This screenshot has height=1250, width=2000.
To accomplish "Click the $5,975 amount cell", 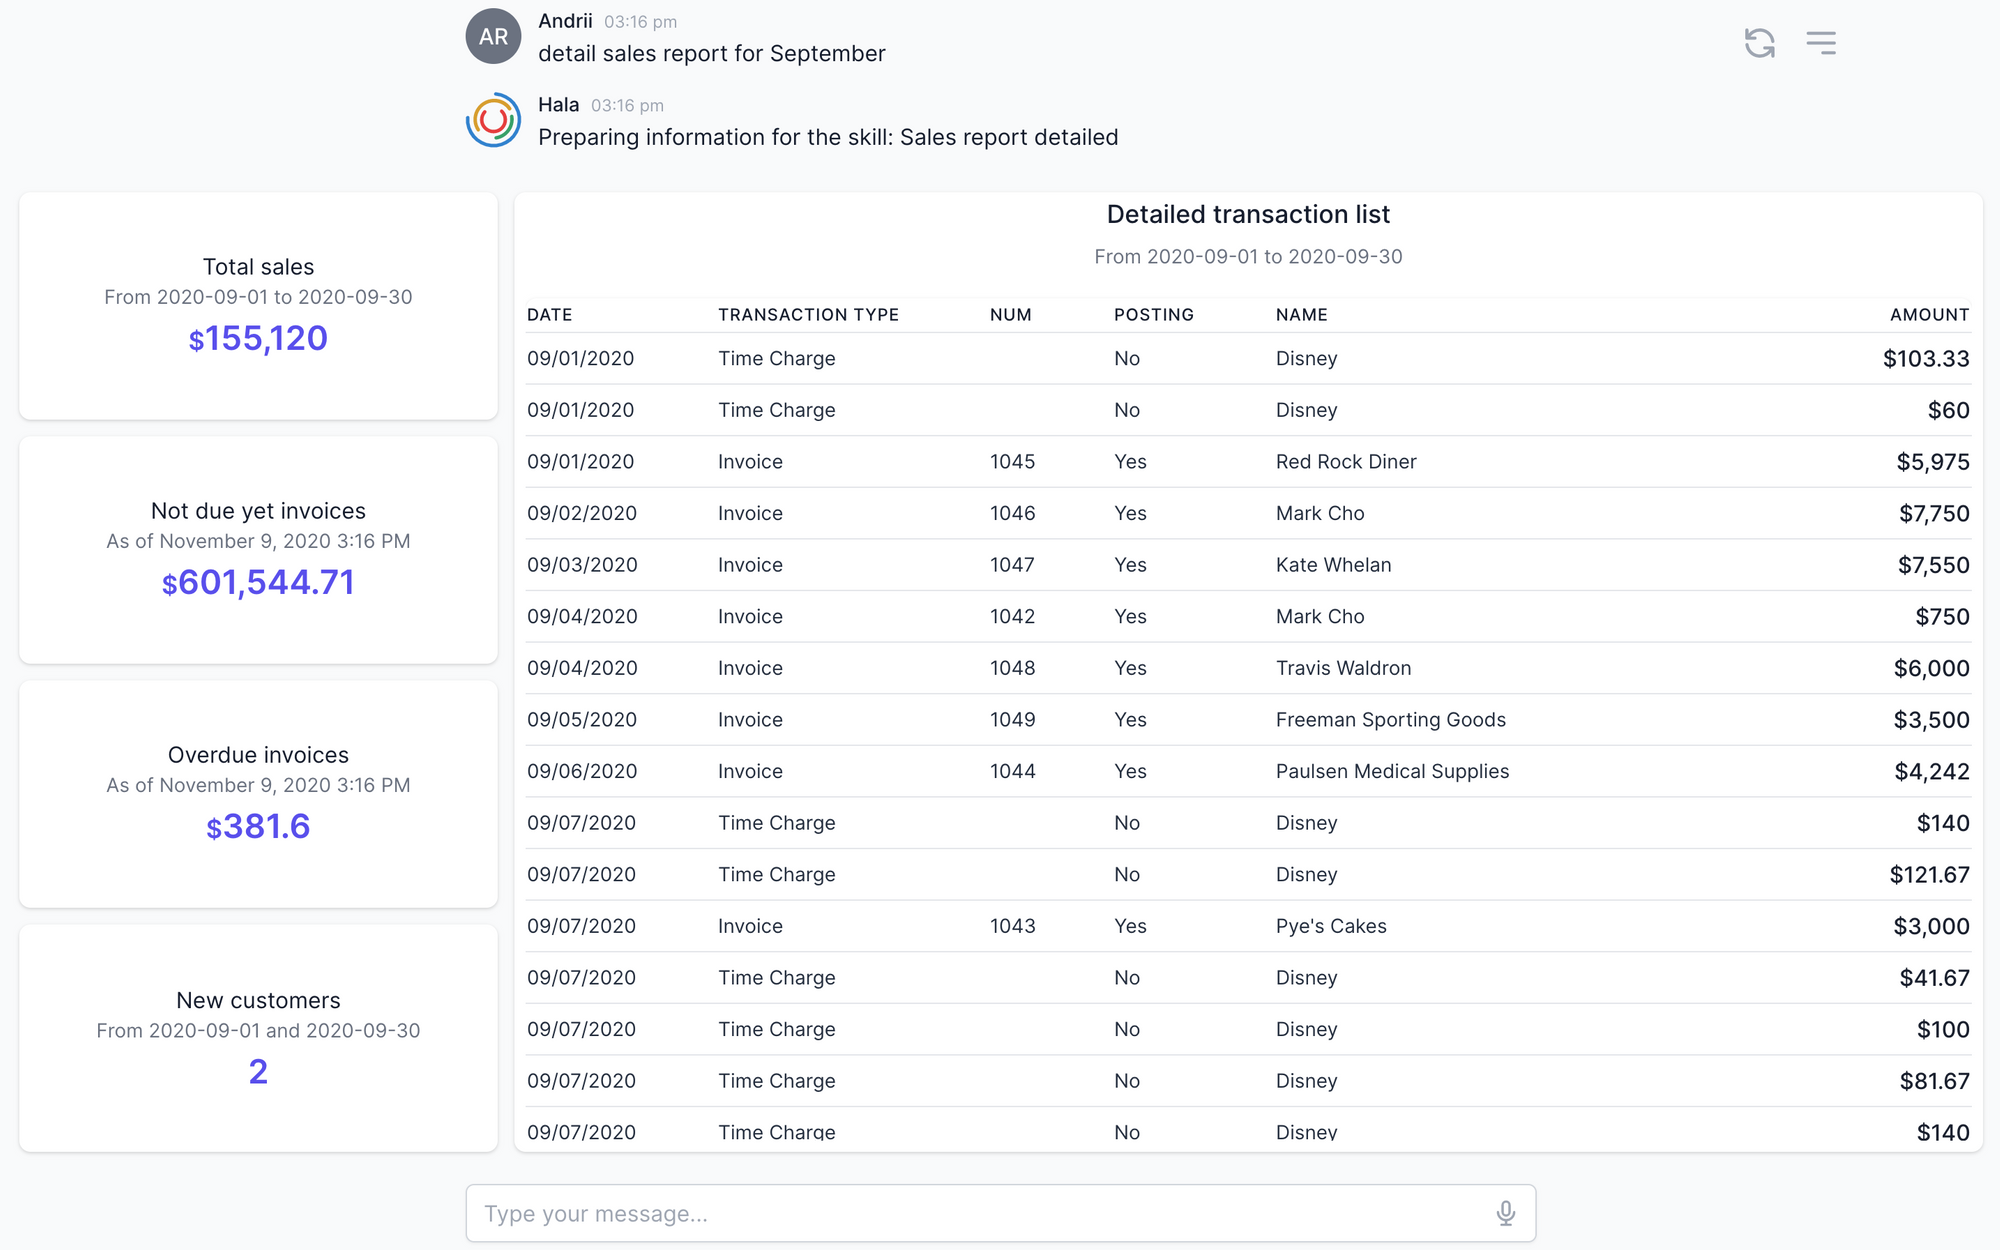I will [x=1933, y=461].
